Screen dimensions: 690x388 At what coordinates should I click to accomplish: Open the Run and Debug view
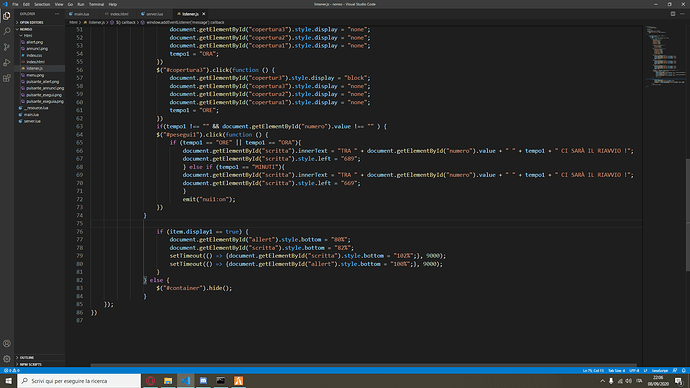(x=7, y=62)
